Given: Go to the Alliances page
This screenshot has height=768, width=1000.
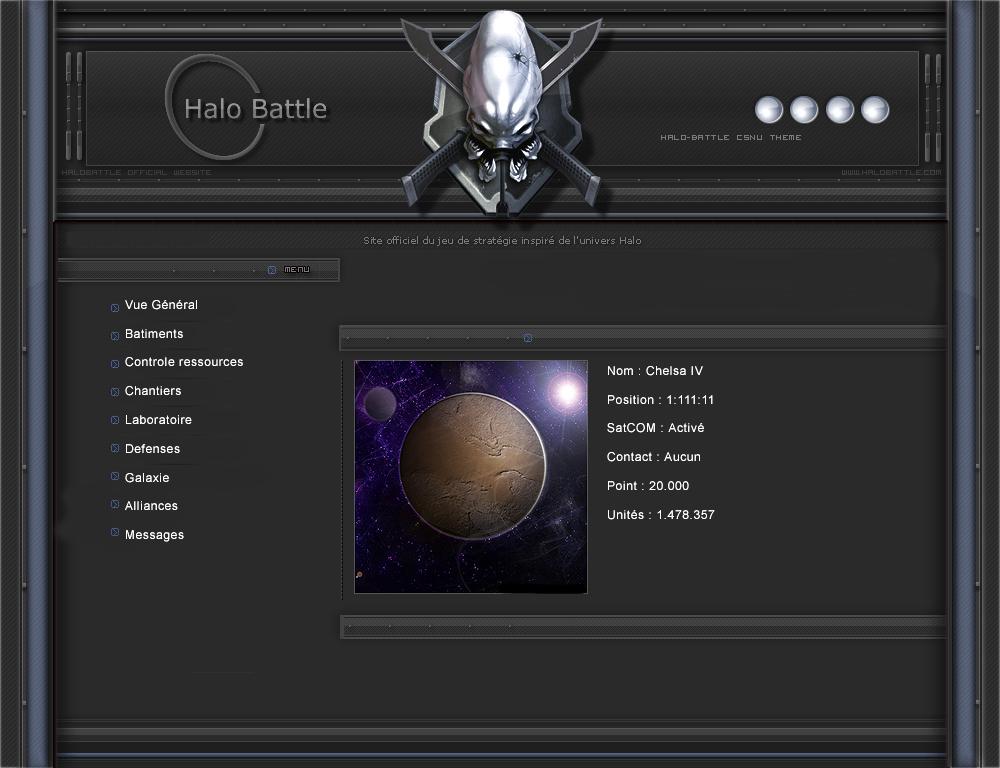Looking at the screenshot, I should tap(151, 506).
